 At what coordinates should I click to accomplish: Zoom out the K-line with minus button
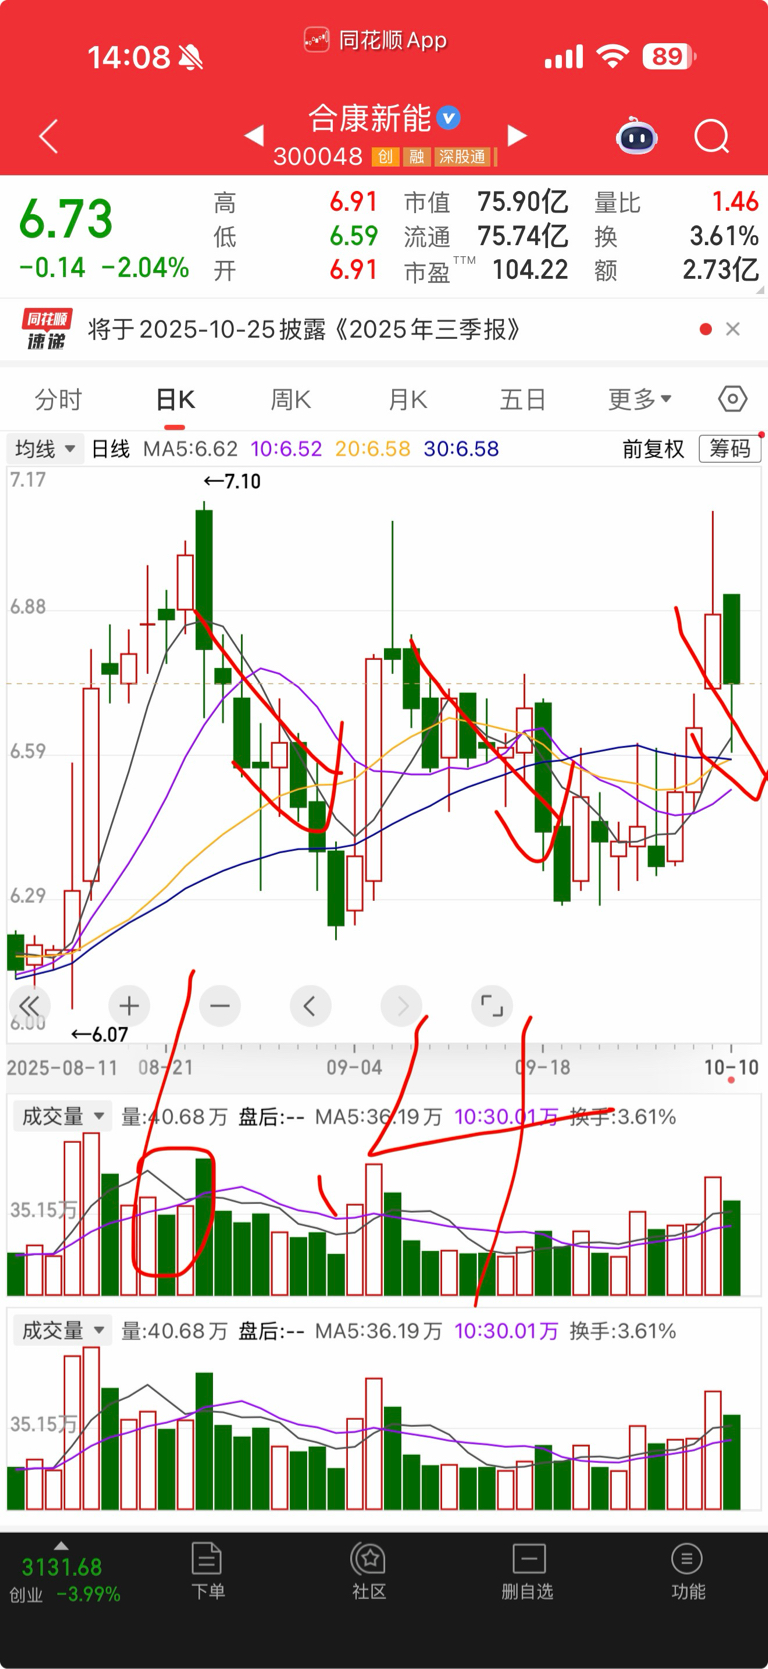220,1006
